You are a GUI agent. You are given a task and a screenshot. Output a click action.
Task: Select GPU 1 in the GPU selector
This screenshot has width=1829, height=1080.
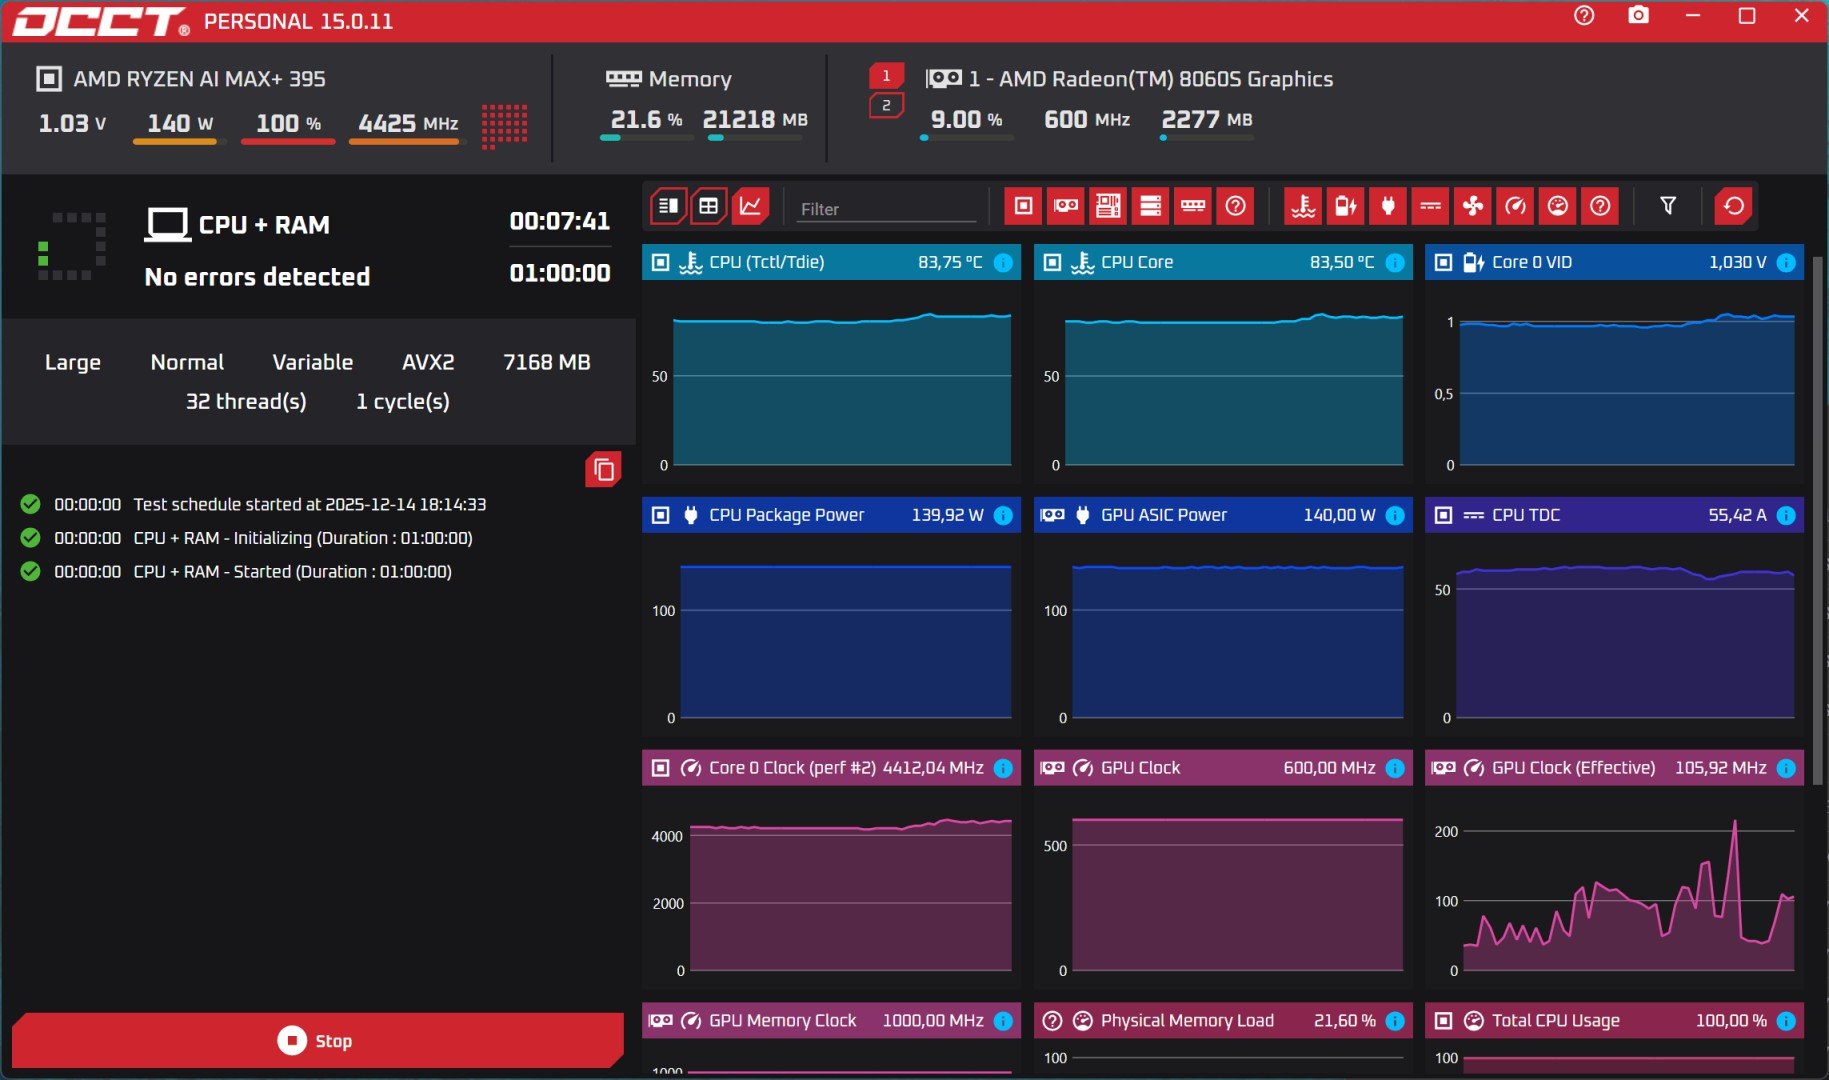click(886, 76)
